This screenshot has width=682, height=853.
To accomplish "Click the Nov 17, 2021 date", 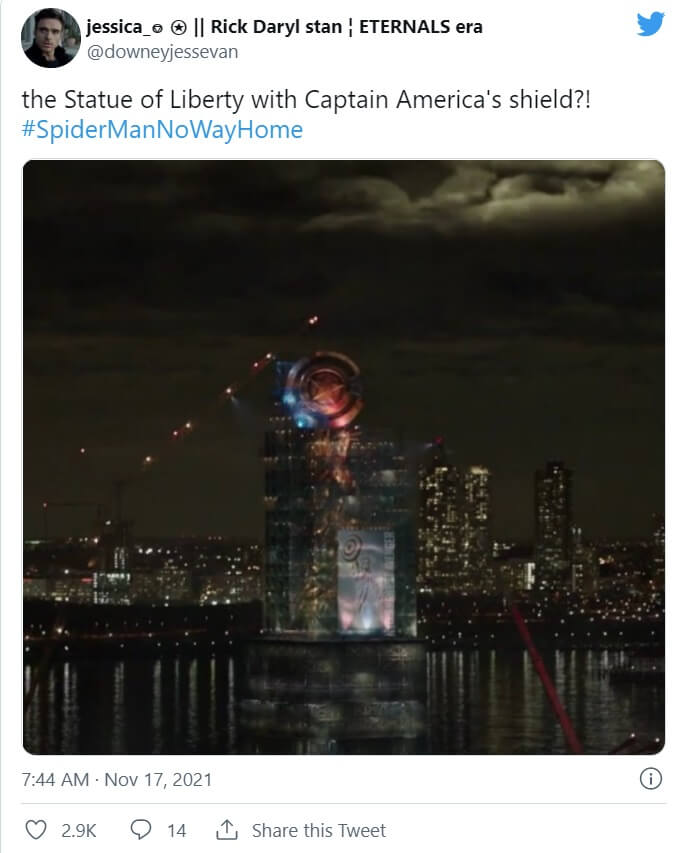I will [158, 780].
